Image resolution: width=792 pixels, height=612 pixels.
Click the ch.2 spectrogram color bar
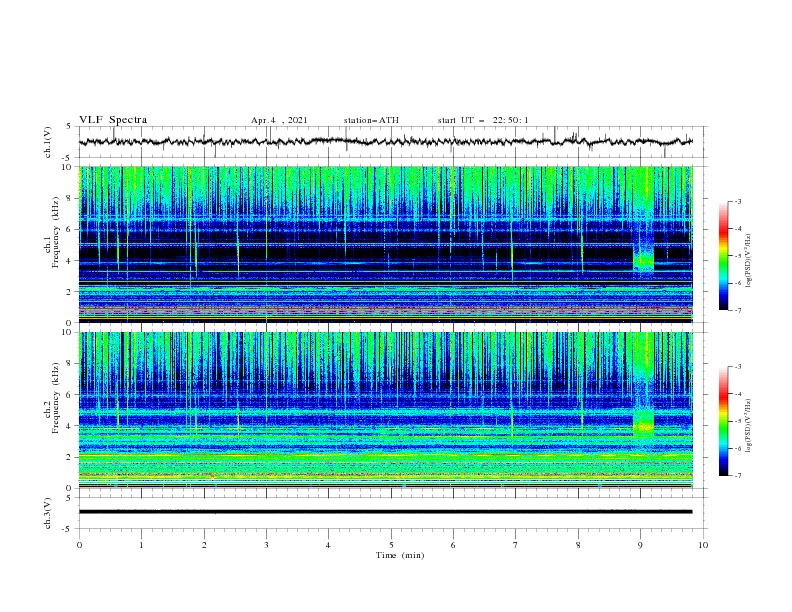[x=724, y=421]
